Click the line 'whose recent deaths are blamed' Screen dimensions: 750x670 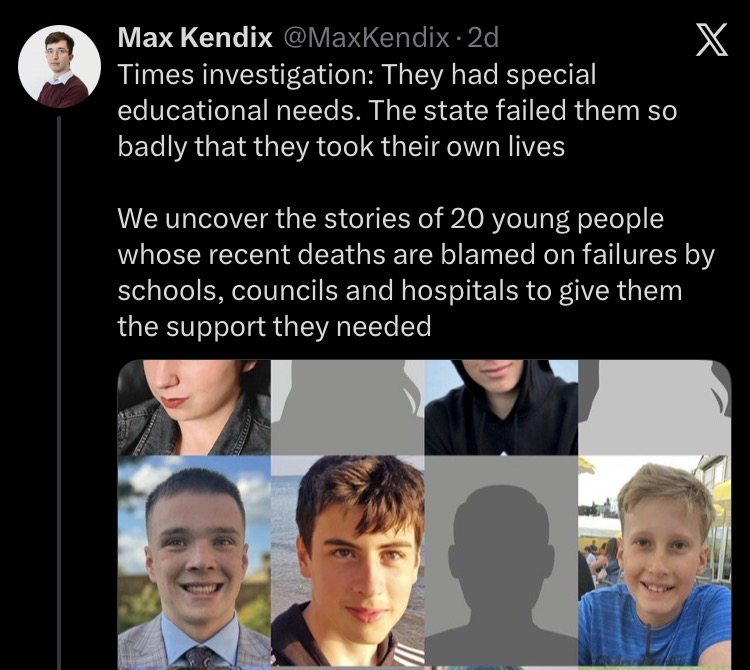tap(416, 254)
